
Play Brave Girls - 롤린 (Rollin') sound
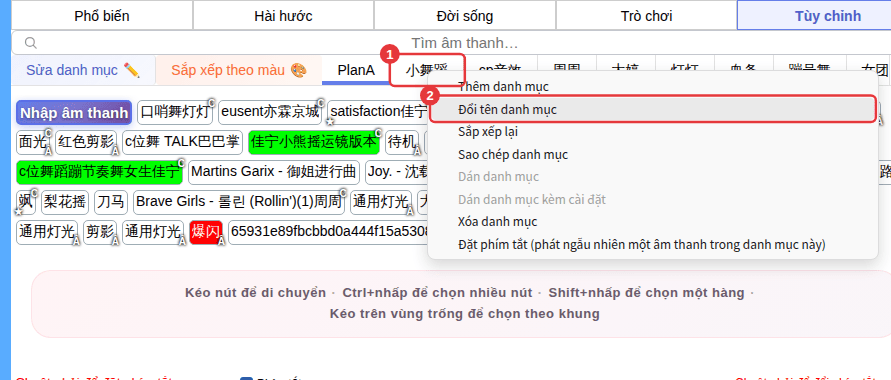[239, 202]
